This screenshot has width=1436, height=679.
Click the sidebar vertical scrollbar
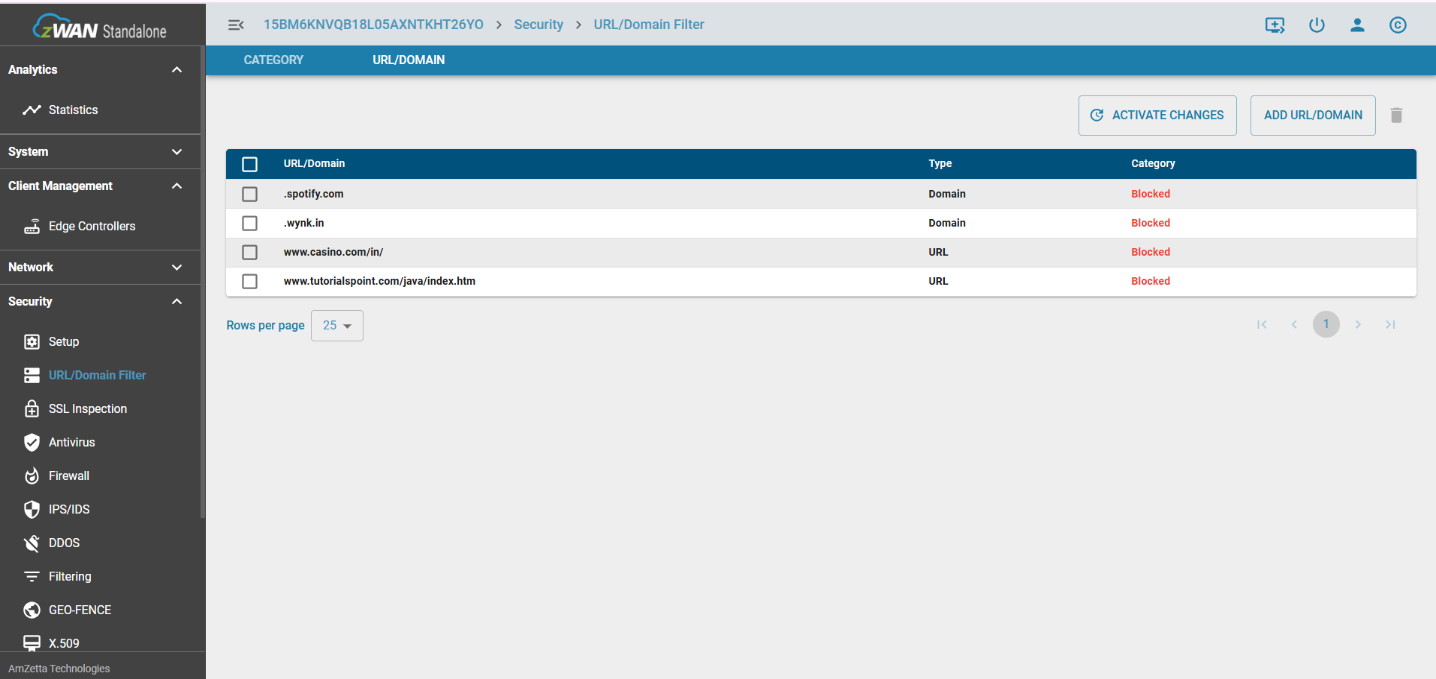203,280
